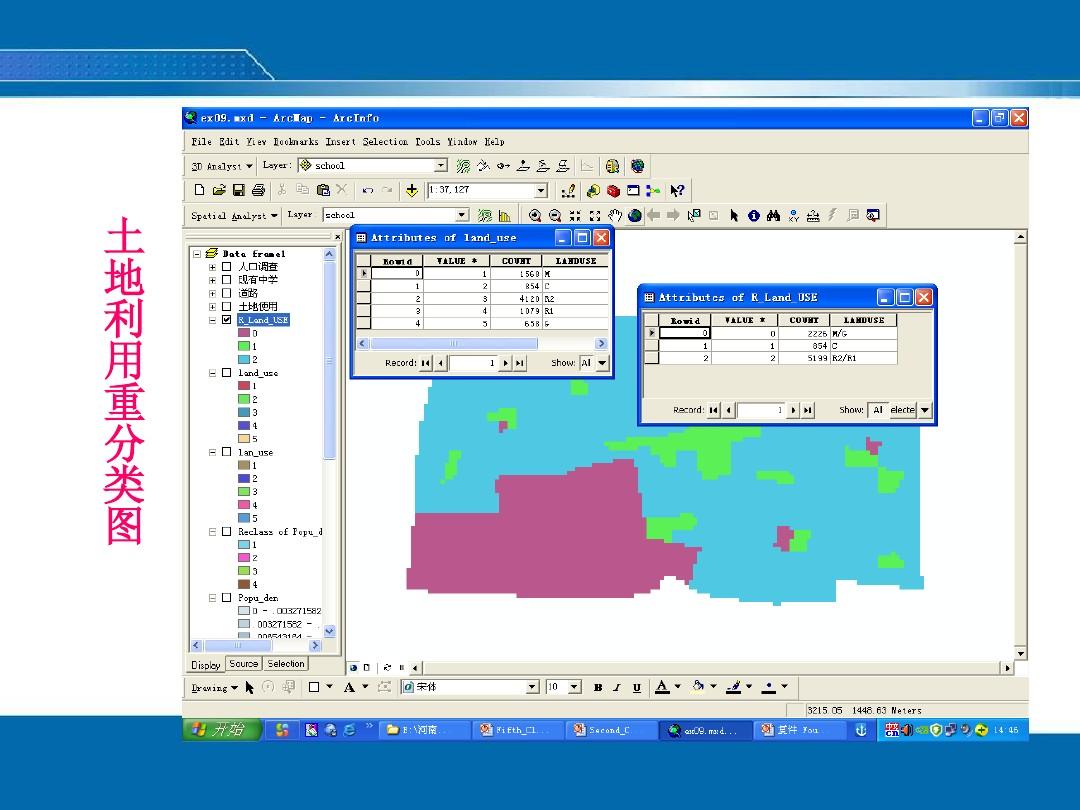Click the Full Extent globe icon
The width and height of the screenshot is (1080, 810).
pos(635,215)
